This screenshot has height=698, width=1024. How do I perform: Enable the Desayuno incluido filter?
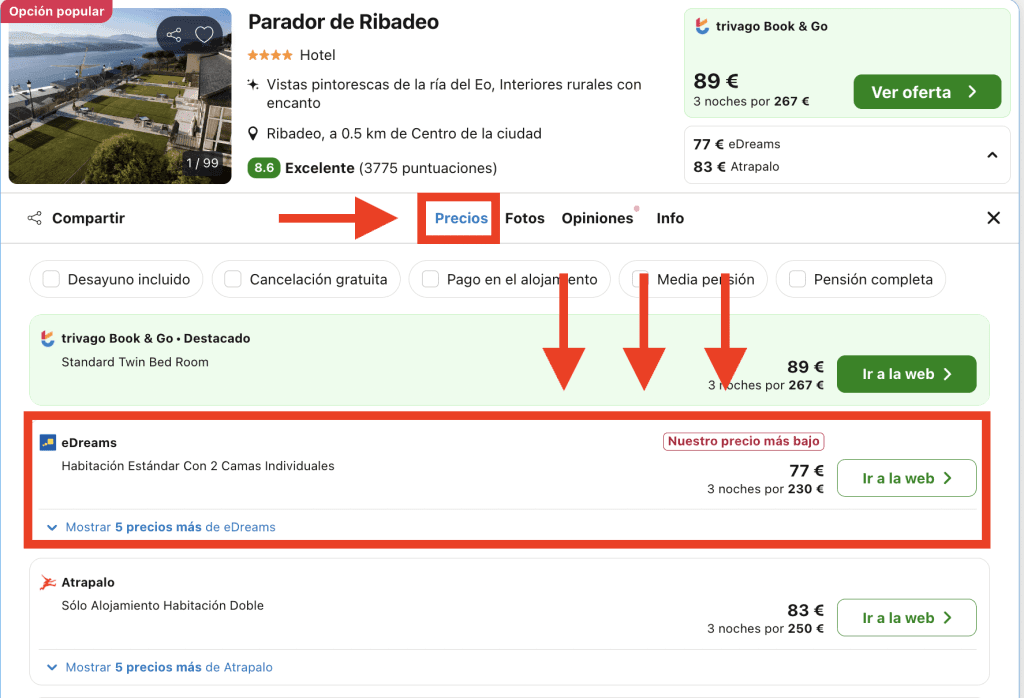click(x=51, y=280)
